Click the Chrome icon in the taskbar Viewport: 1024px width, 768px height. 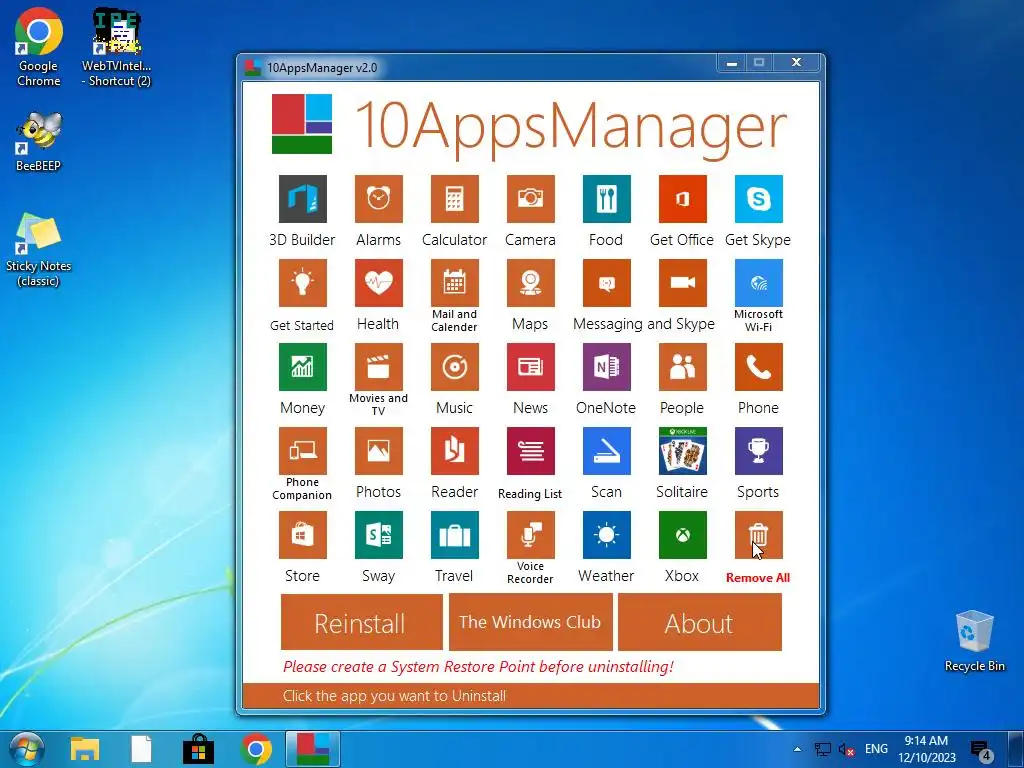point(255,748)
